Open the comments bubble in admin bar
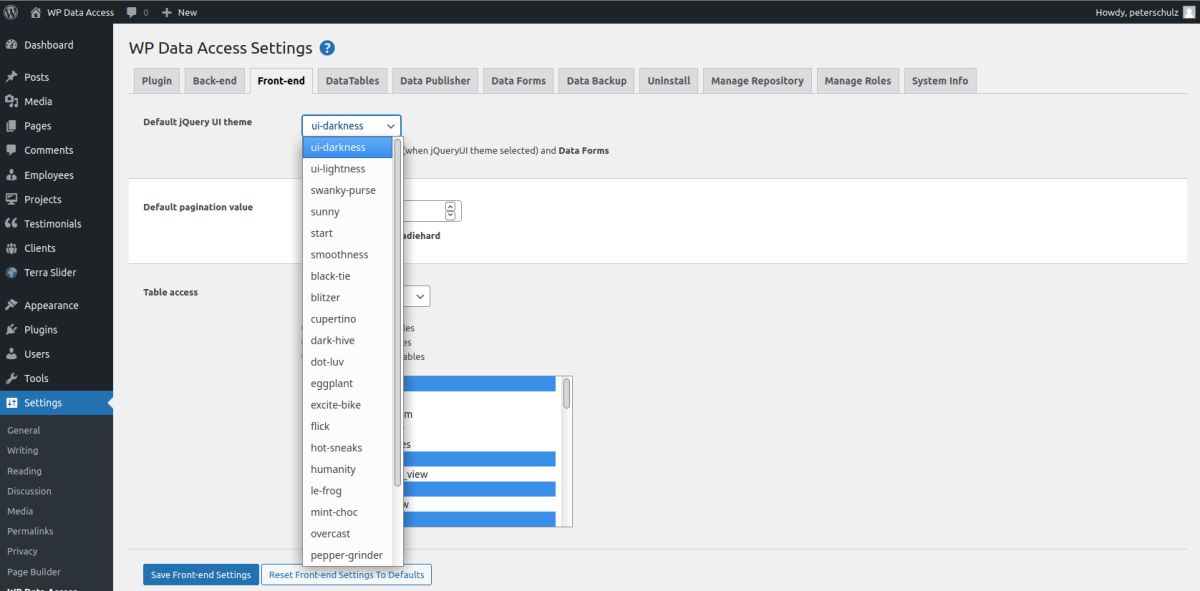 point(132,13)
